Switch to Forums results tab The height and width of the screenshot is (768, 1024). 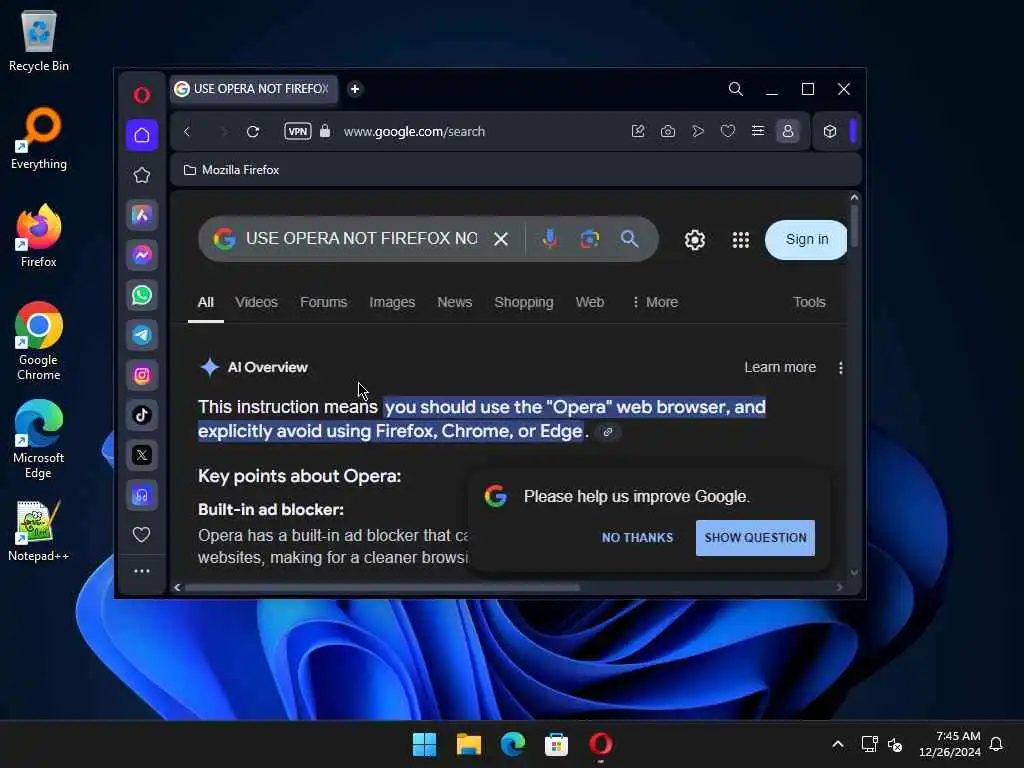pyautogui.click(x=323, y=302)
